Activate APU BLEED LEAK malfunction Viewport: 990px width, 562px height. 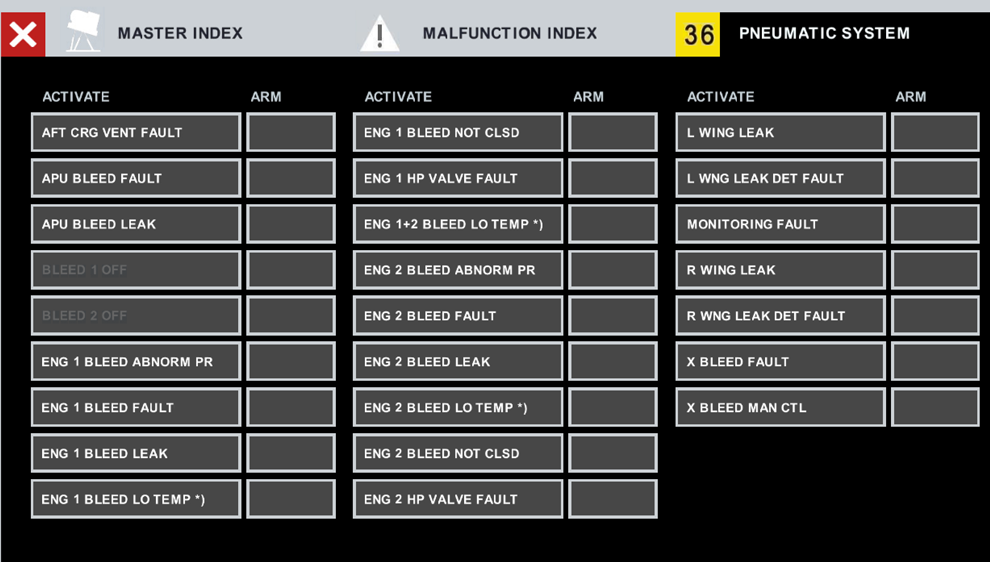136,224
